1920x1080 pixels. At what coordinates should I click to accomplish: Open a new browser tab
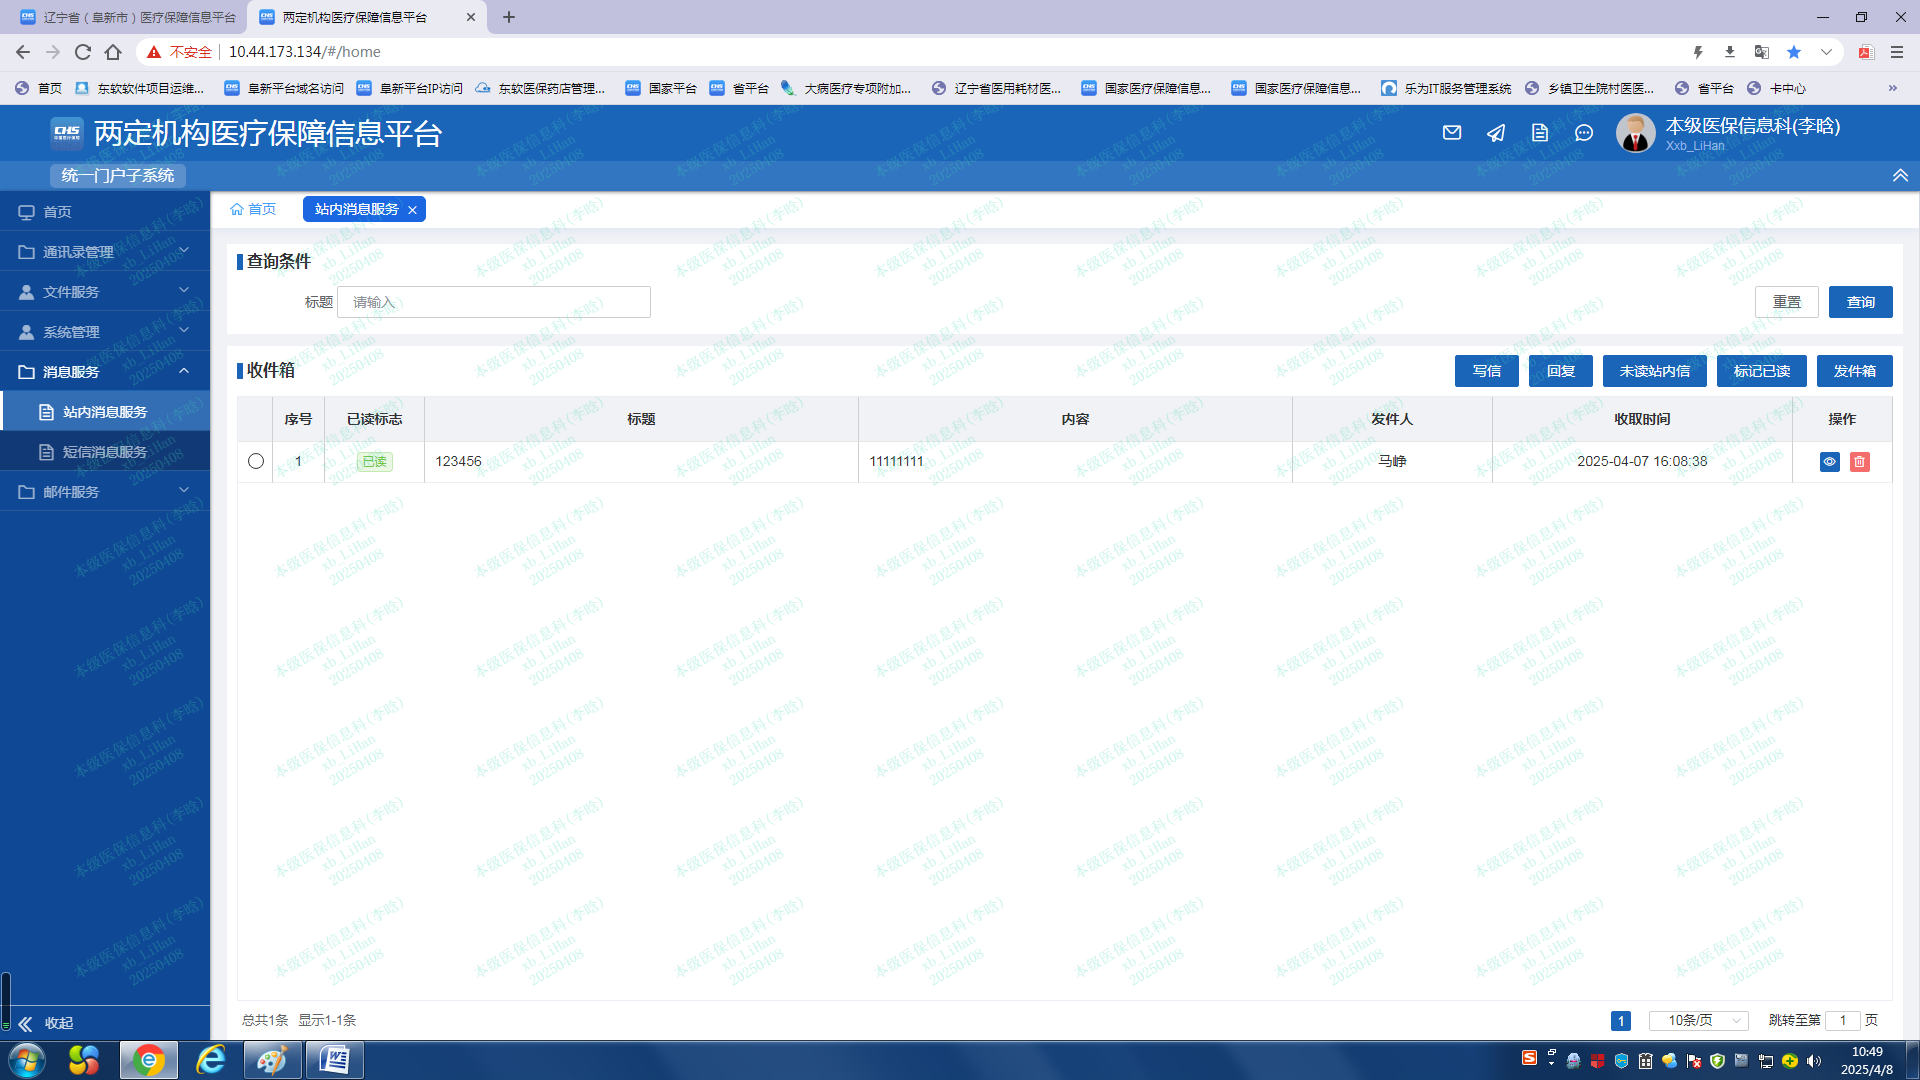pos(509,17)
